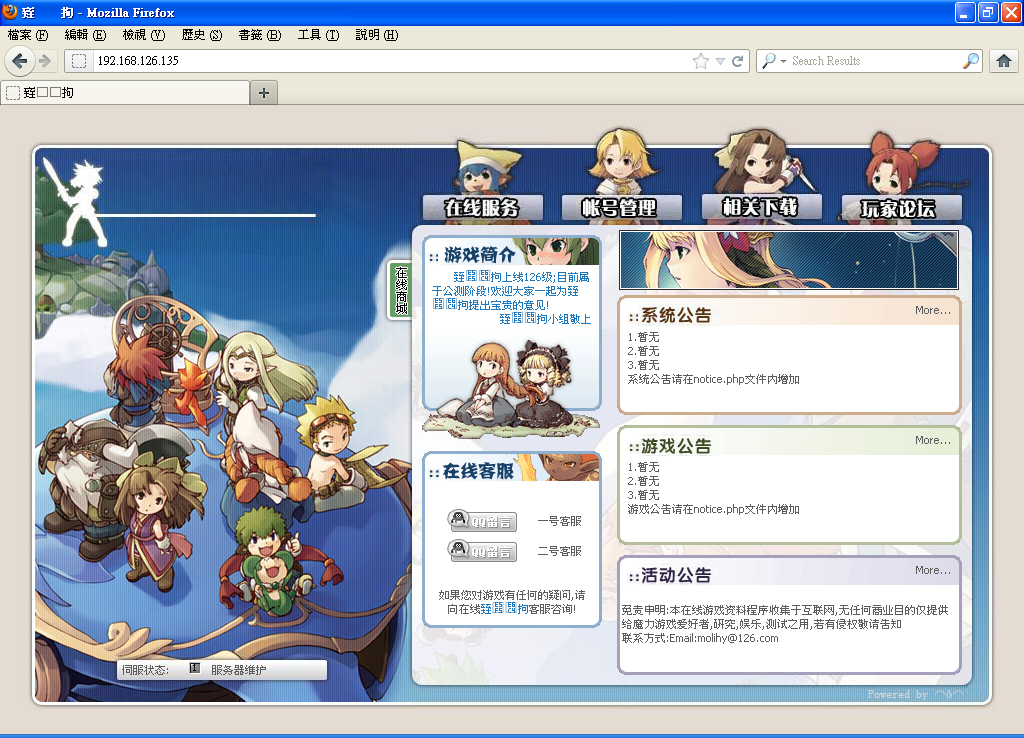Click the browser Back arrow button
Viewport: 1024px width, 738px height.
click(x=19, y=61)
